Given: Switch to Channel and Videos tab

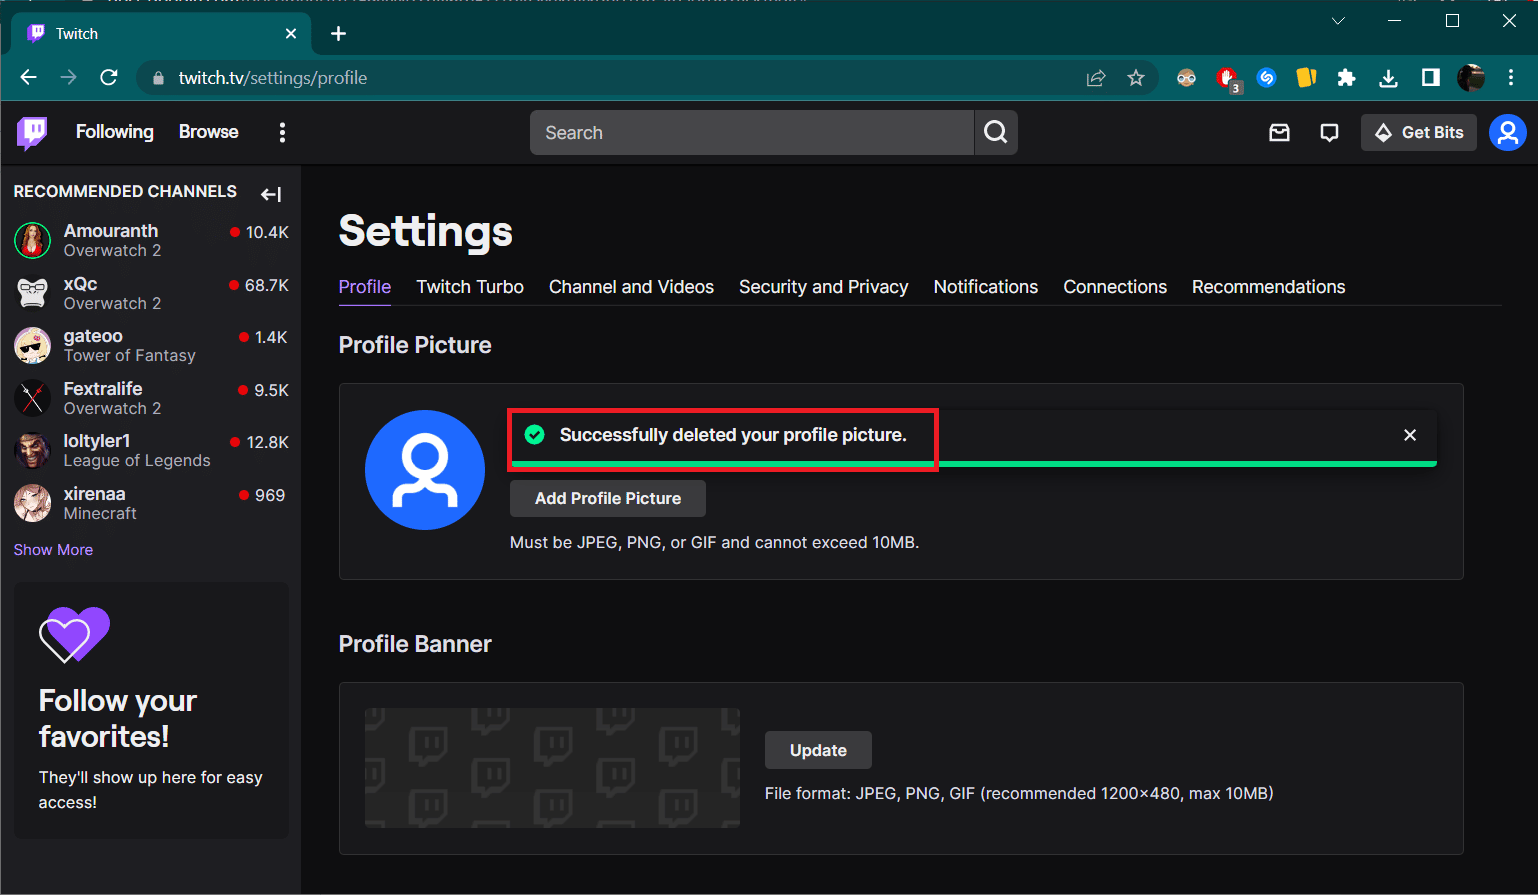Looking at the screenshot, I should (631, 287).
